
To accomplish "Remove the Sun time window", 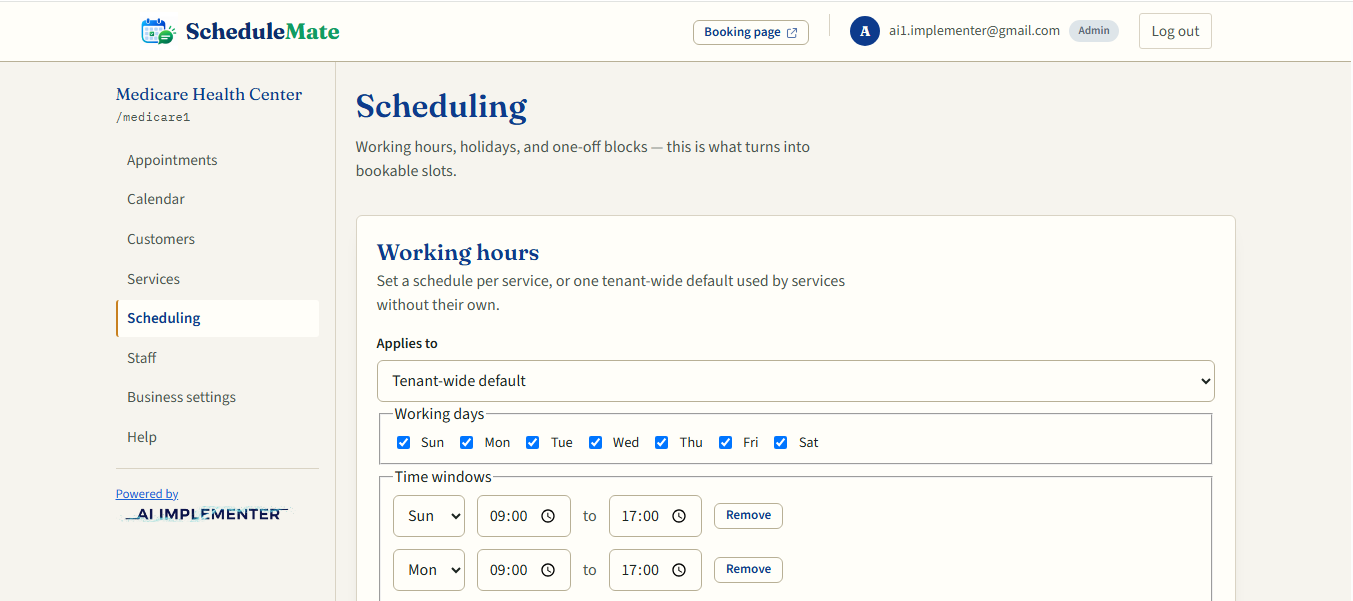I will [748, 515].
